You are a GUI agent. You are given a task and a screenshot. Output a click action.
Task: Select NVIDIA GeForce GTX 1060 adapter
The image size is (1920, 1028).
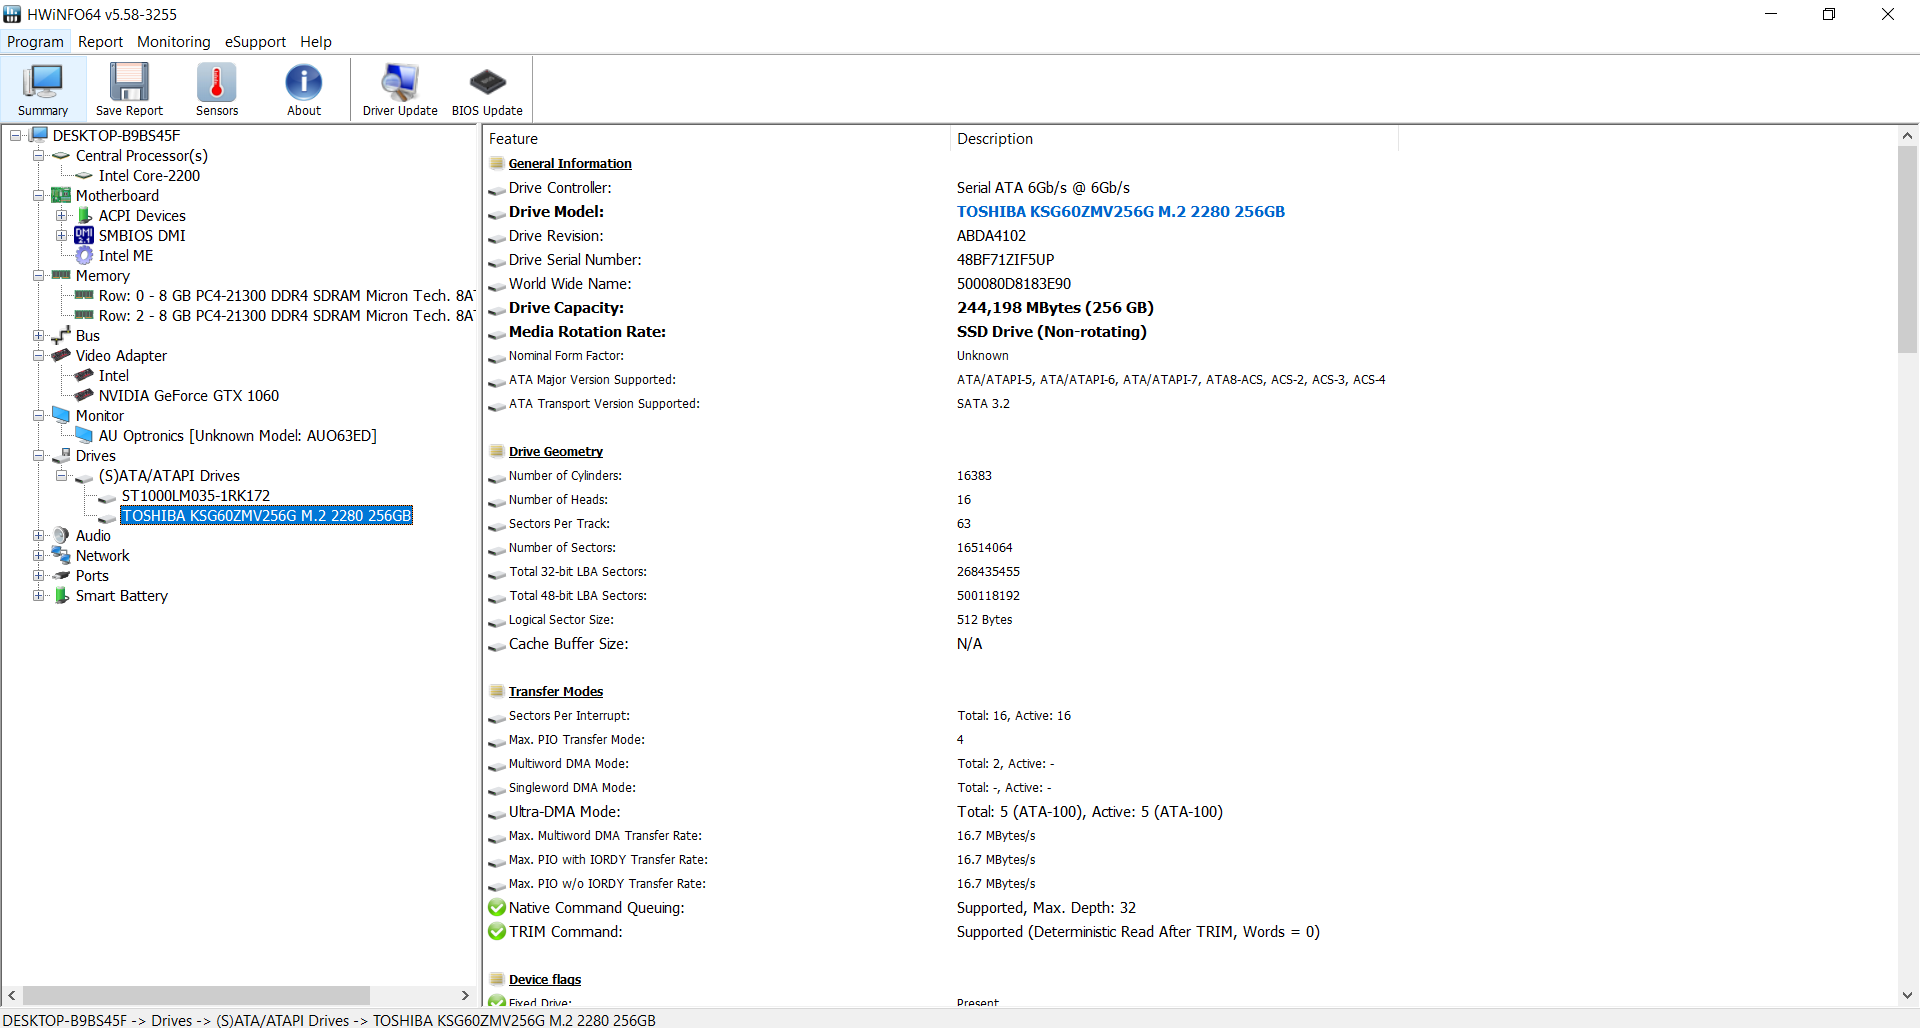pyautogui.click(x=189, y=395)
